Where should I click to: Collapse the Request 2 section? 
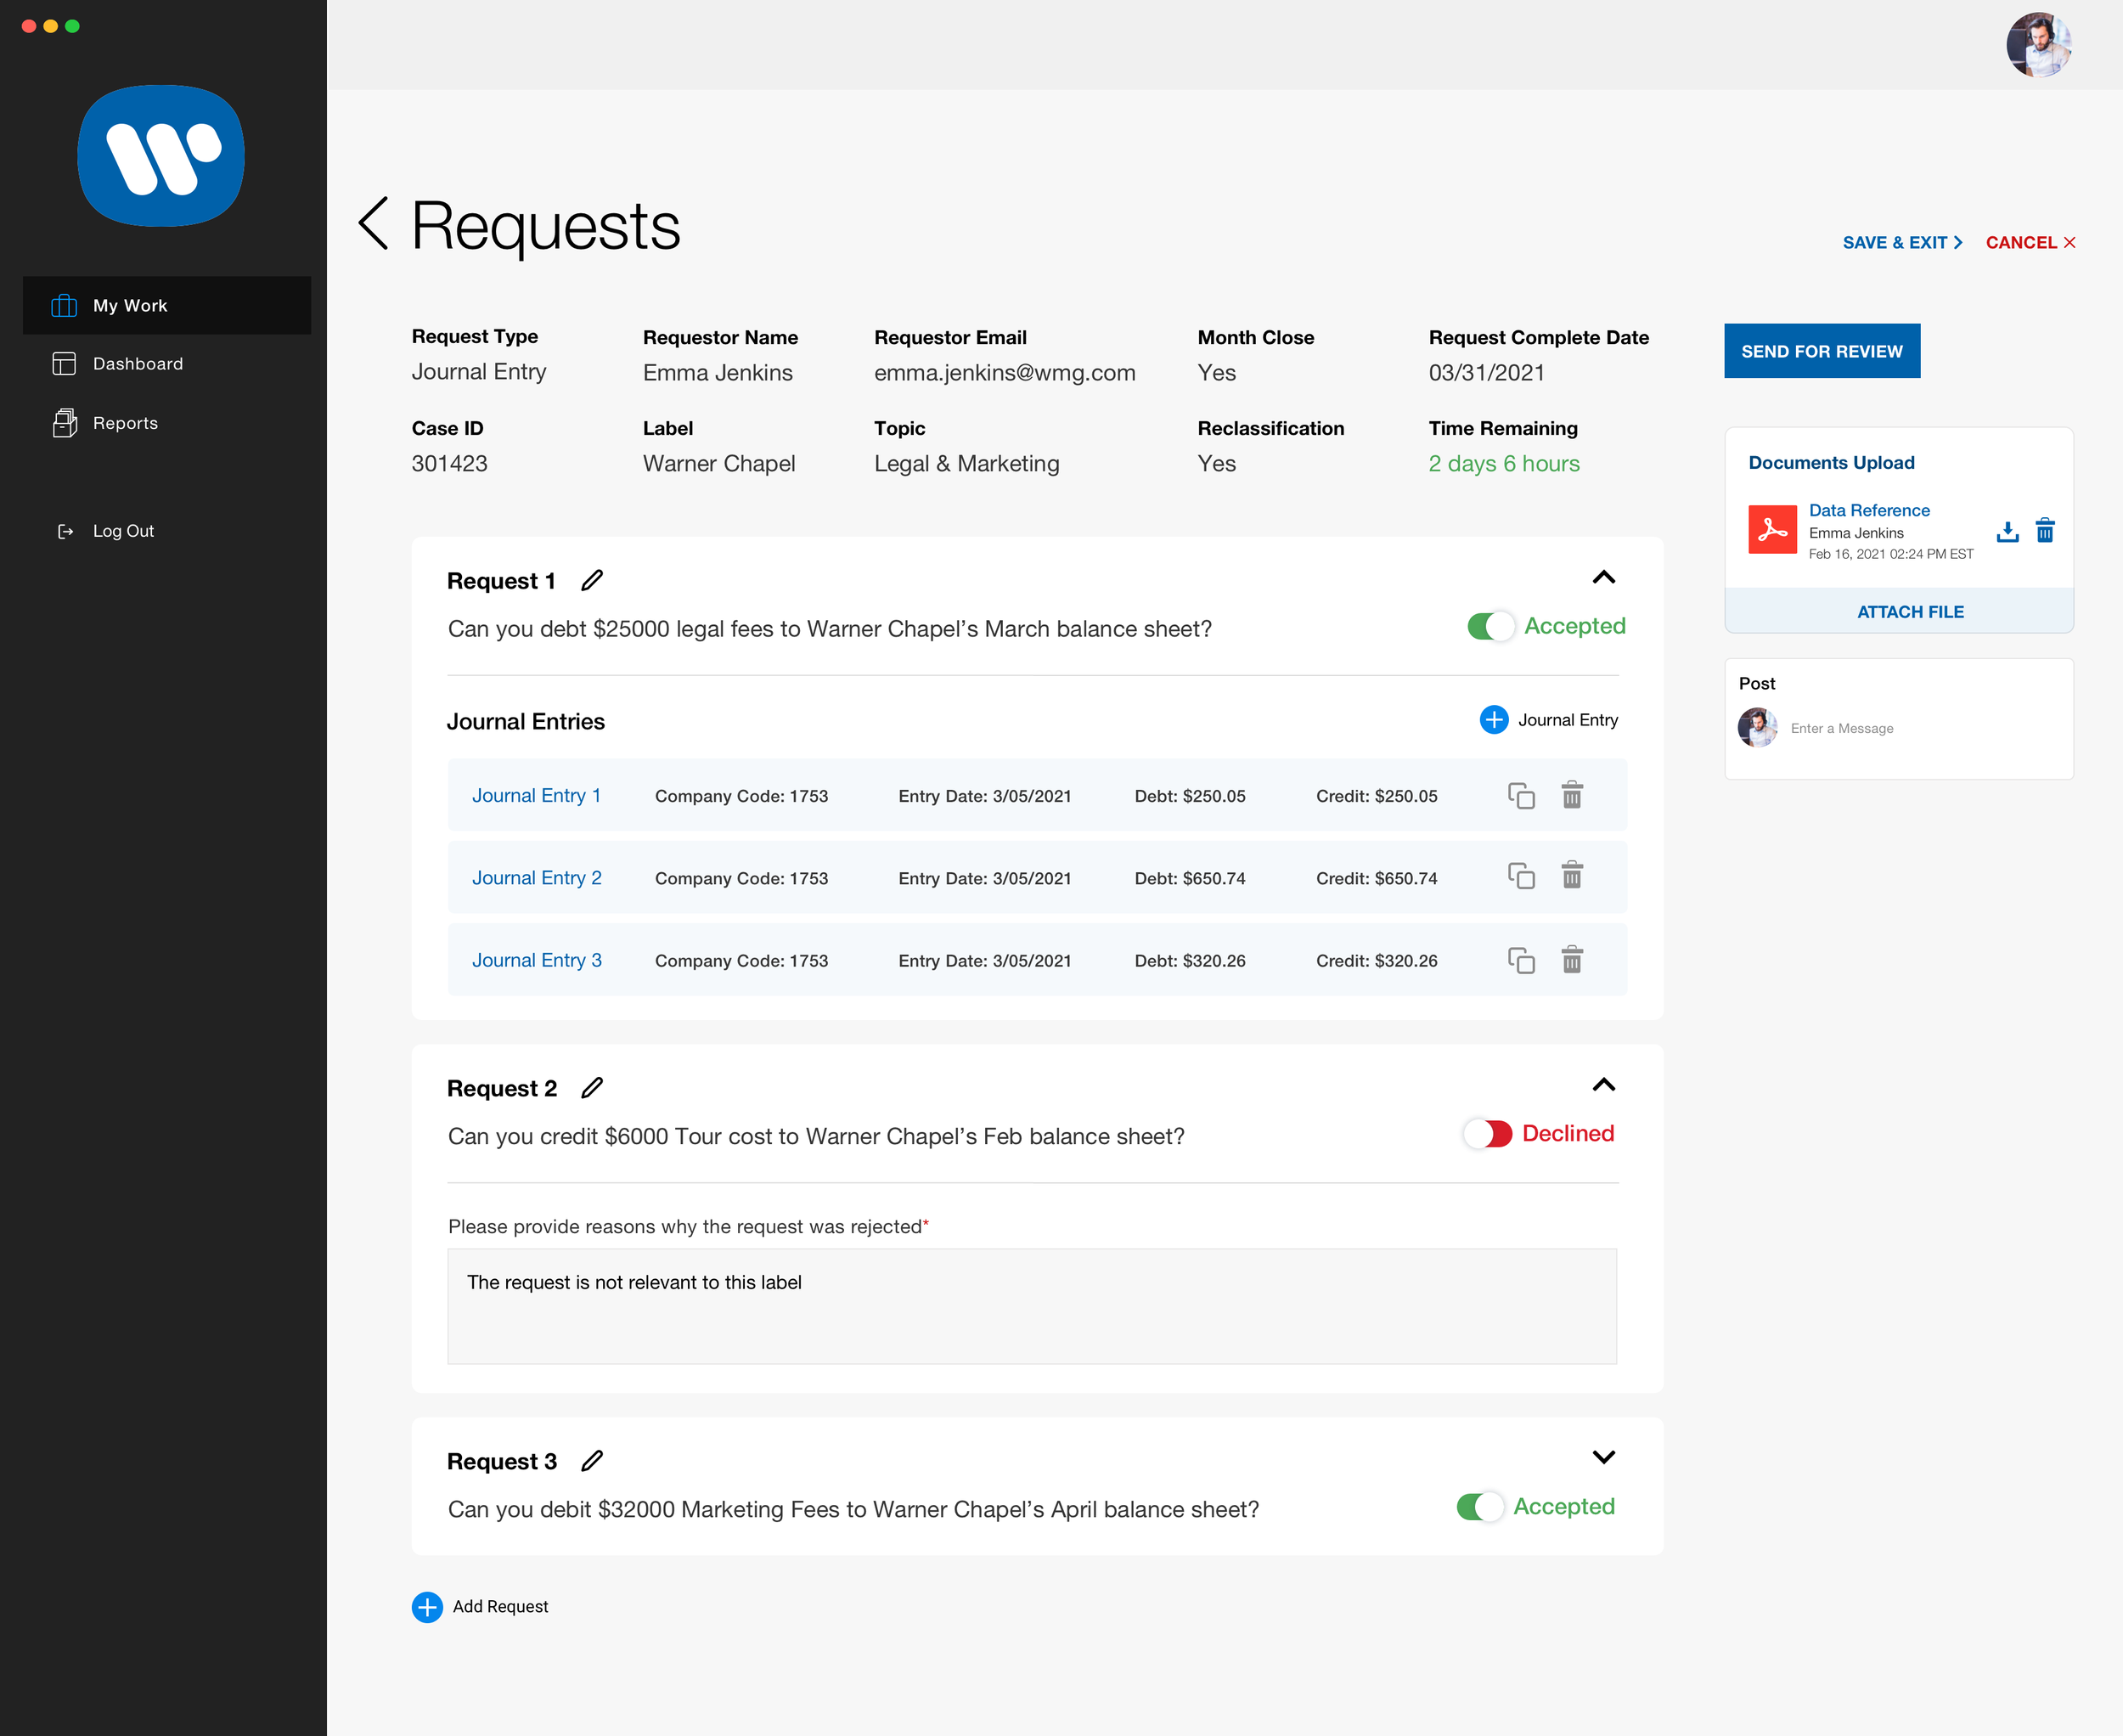1603,1085
